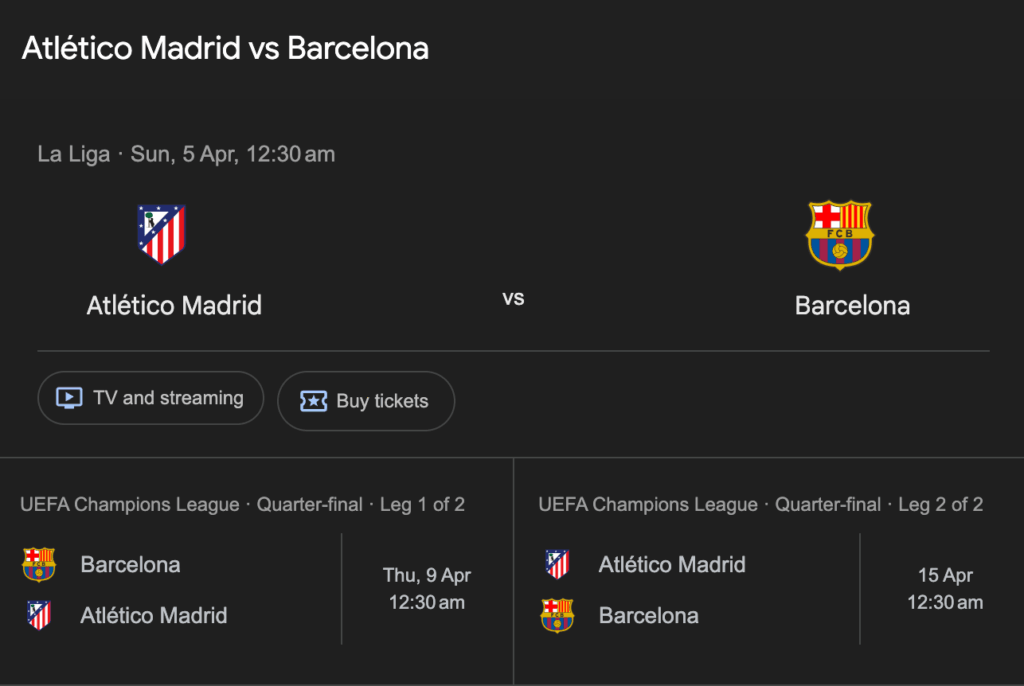Click the Atlético Madrid badge in the Leg 2 fixture
This screenshot has width=1024, height=686.
pyautogui.click(x=557, y=564)
